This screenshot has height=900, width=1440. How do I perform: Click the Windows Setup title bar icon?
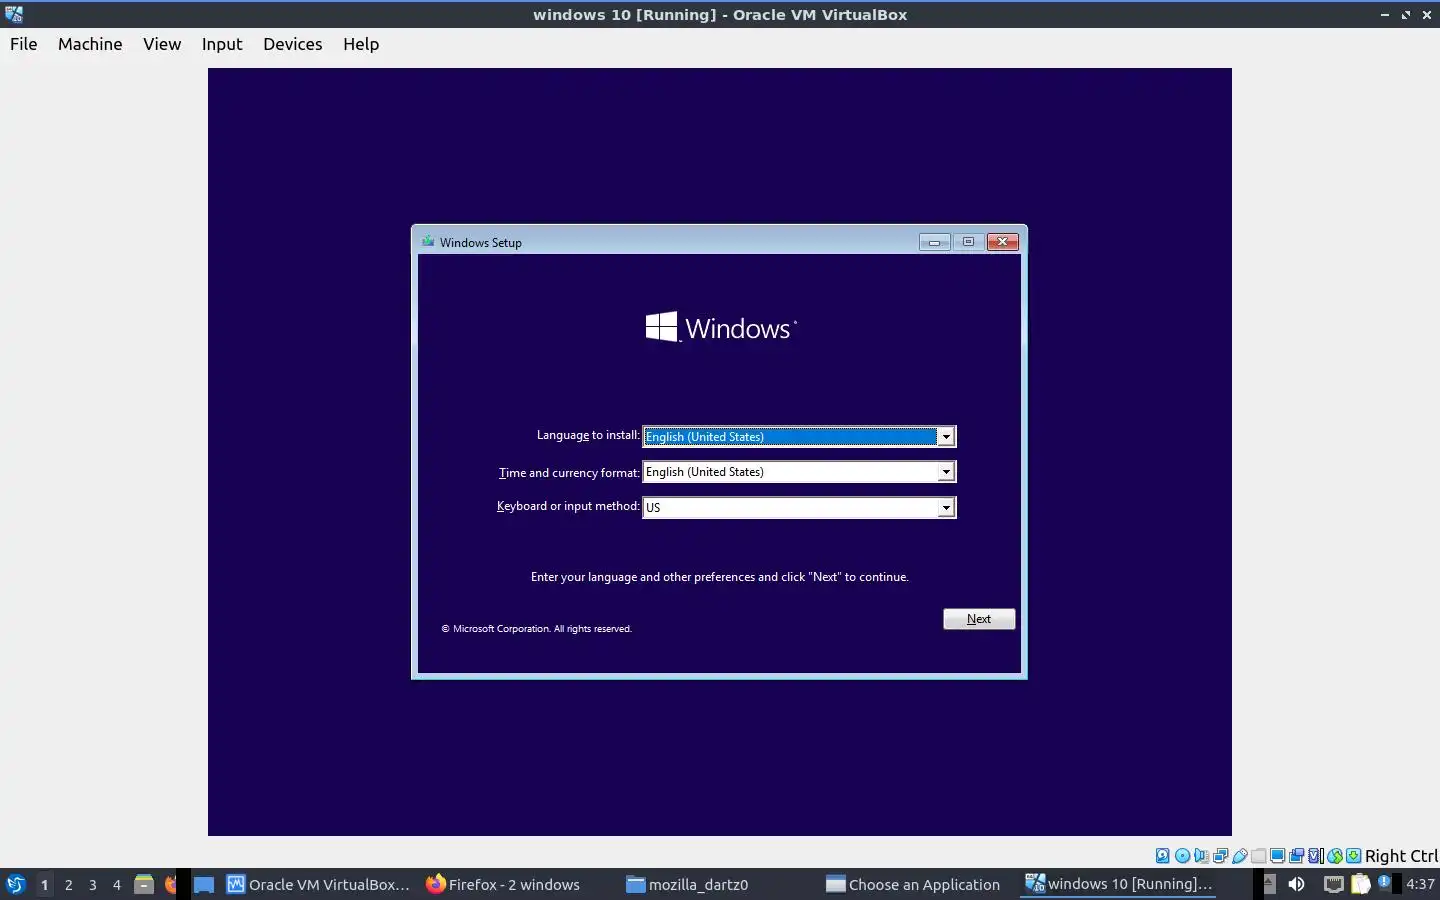(428, 241)
